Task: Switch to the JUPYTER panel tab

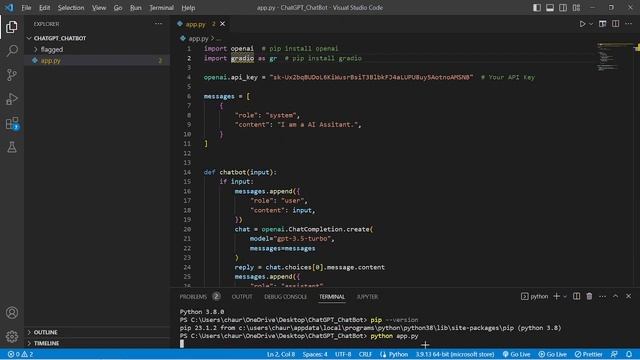Action: tap(367, 297)
